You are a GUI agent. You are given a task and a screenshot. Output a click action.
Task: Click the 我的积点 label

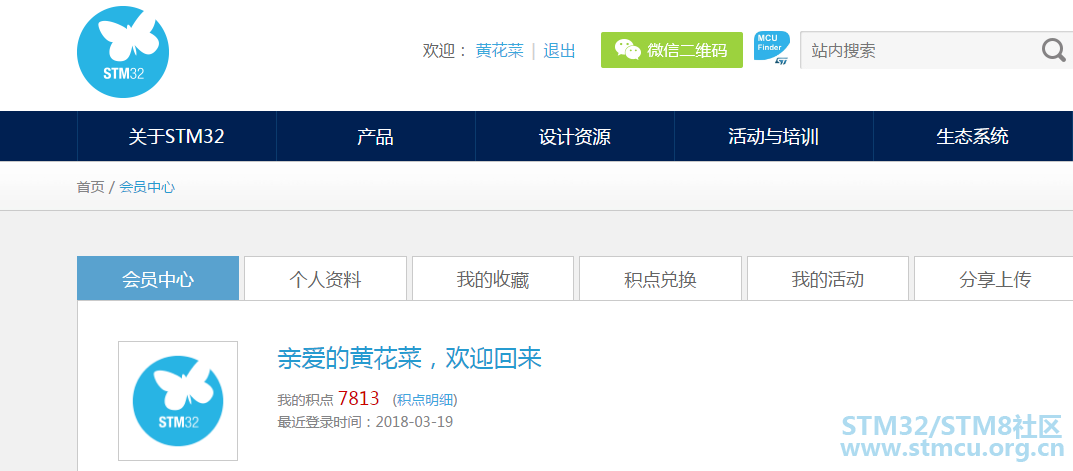point(305,400)
